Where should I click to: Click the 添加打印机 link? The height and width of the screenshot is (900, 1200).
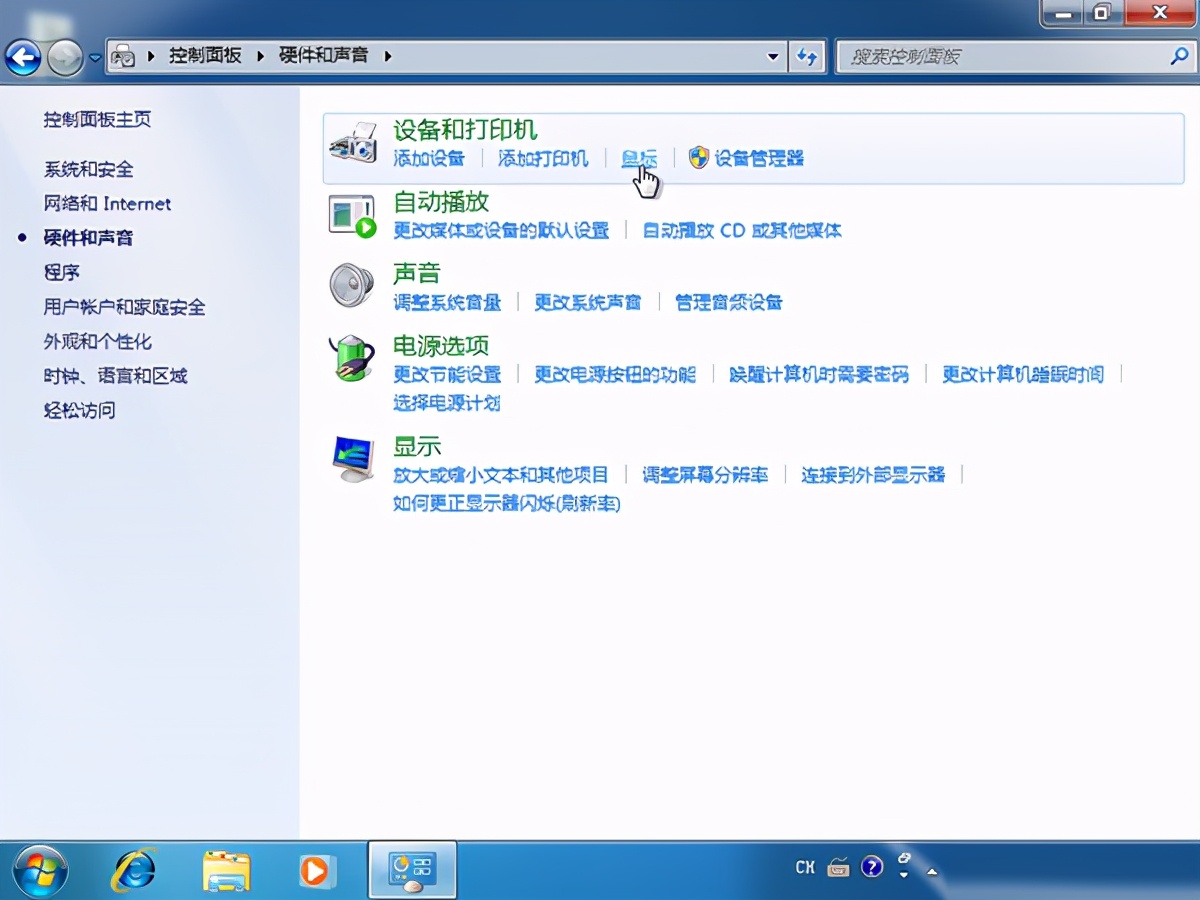(543, 159)
